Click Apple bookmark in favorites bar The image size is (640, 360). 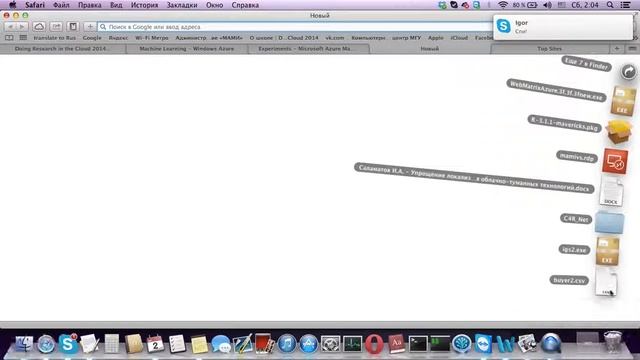coord(436,38)
